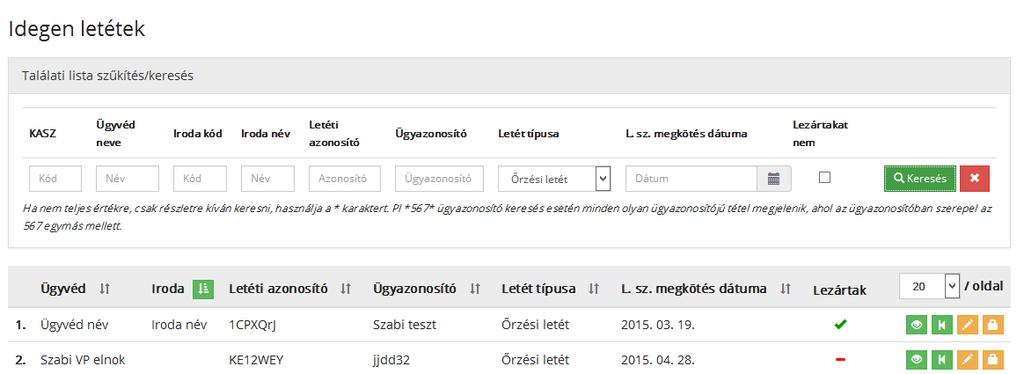Click the Iroda név cell in row 1
Viewport: 1024px width, 374px height.
(x=179, y=324)
